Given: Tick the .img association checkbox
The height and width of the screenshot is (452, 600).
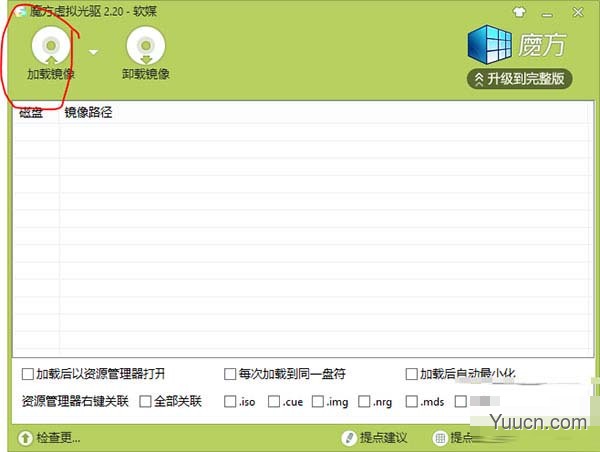Looking at the screenshot, I should [x=318, y=401].
